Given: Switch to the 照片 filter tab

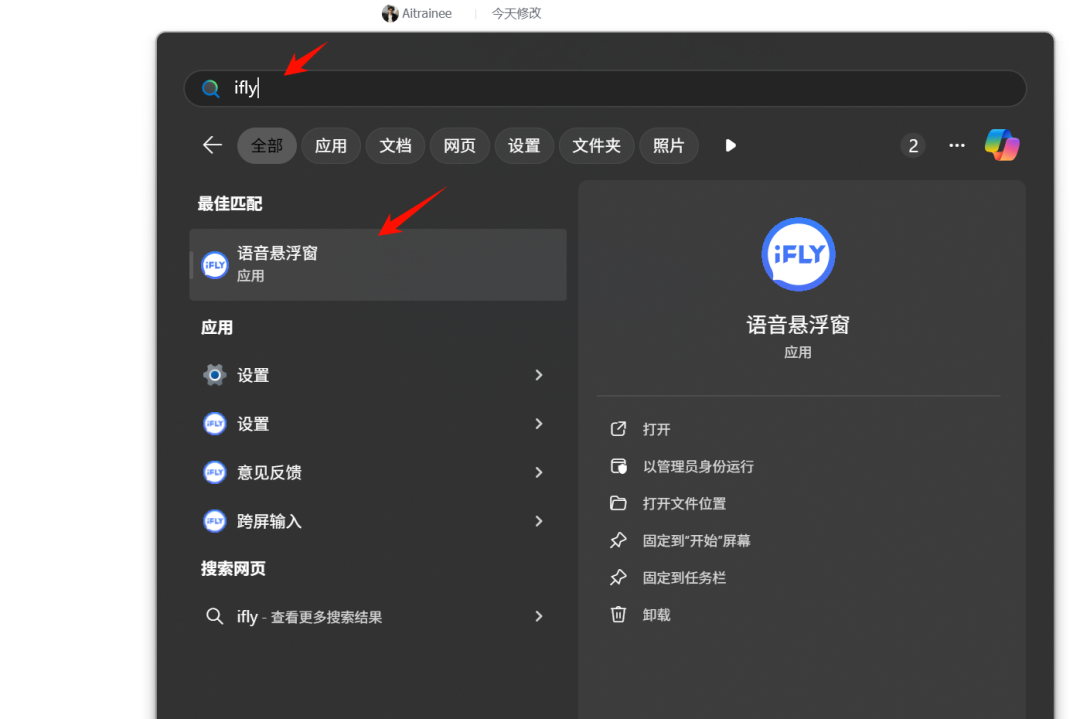Looking at the screenshot, I should [669, 146].
